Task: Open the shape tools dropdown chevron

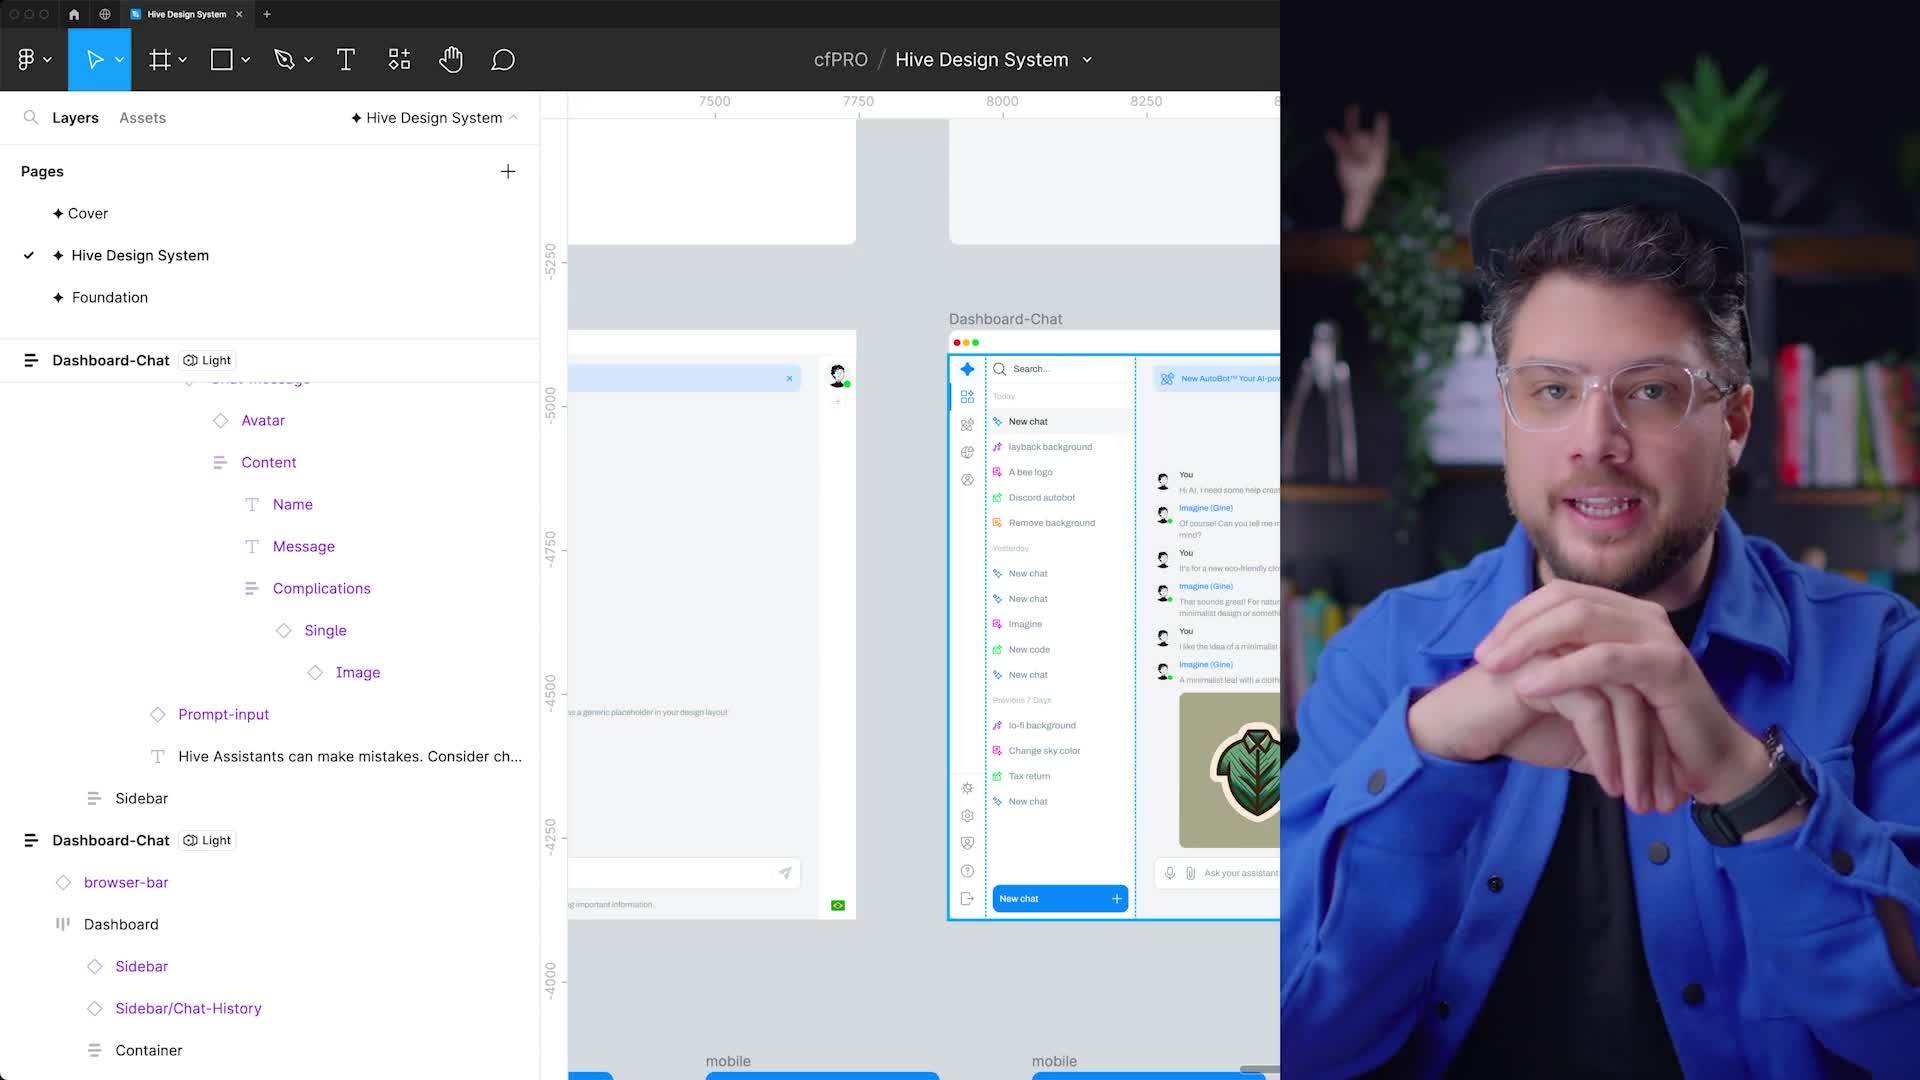Action: tap(245, 60)
